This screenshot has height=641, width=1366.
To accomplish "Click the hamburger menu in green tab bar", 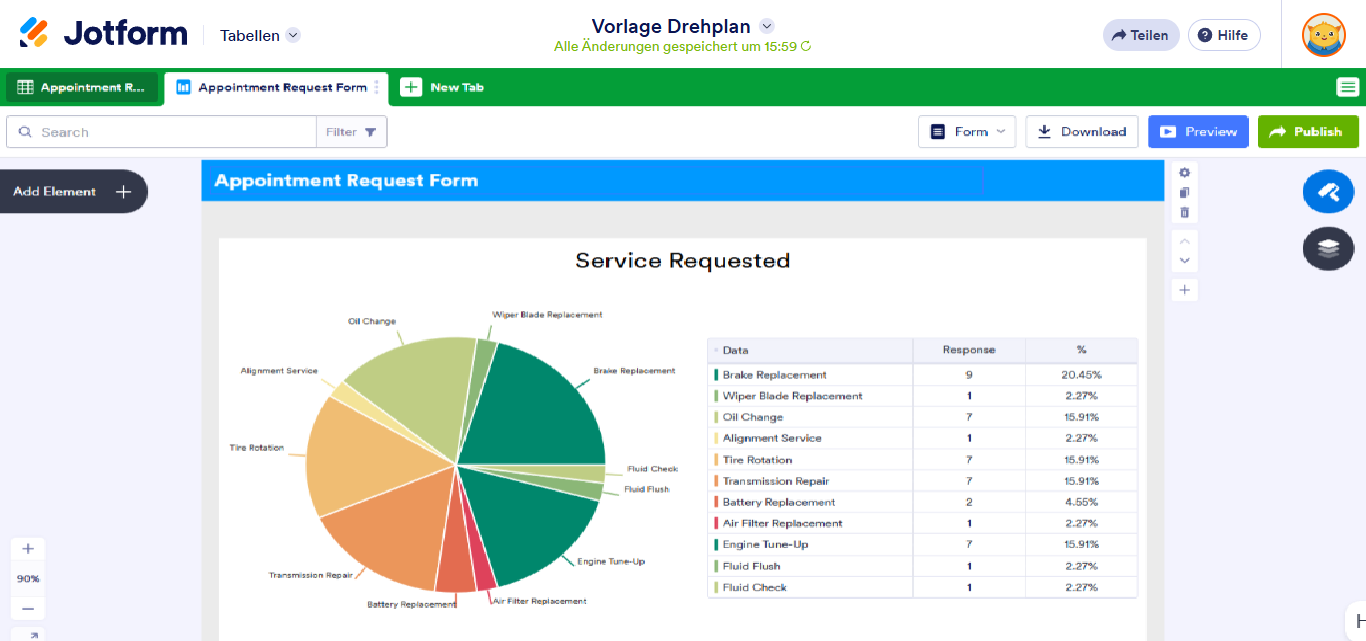I will click(x=1347, y=87).
